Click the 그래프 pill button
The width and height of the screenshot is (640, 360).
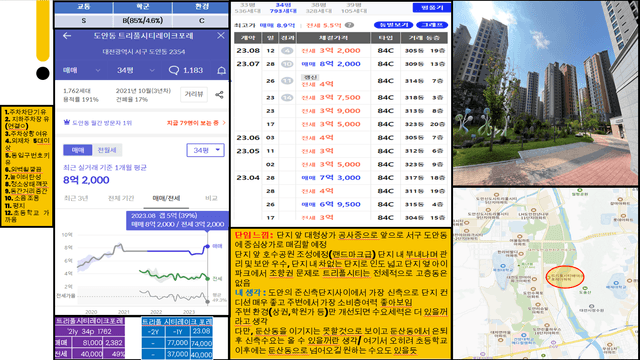click(x=432, y=25)
